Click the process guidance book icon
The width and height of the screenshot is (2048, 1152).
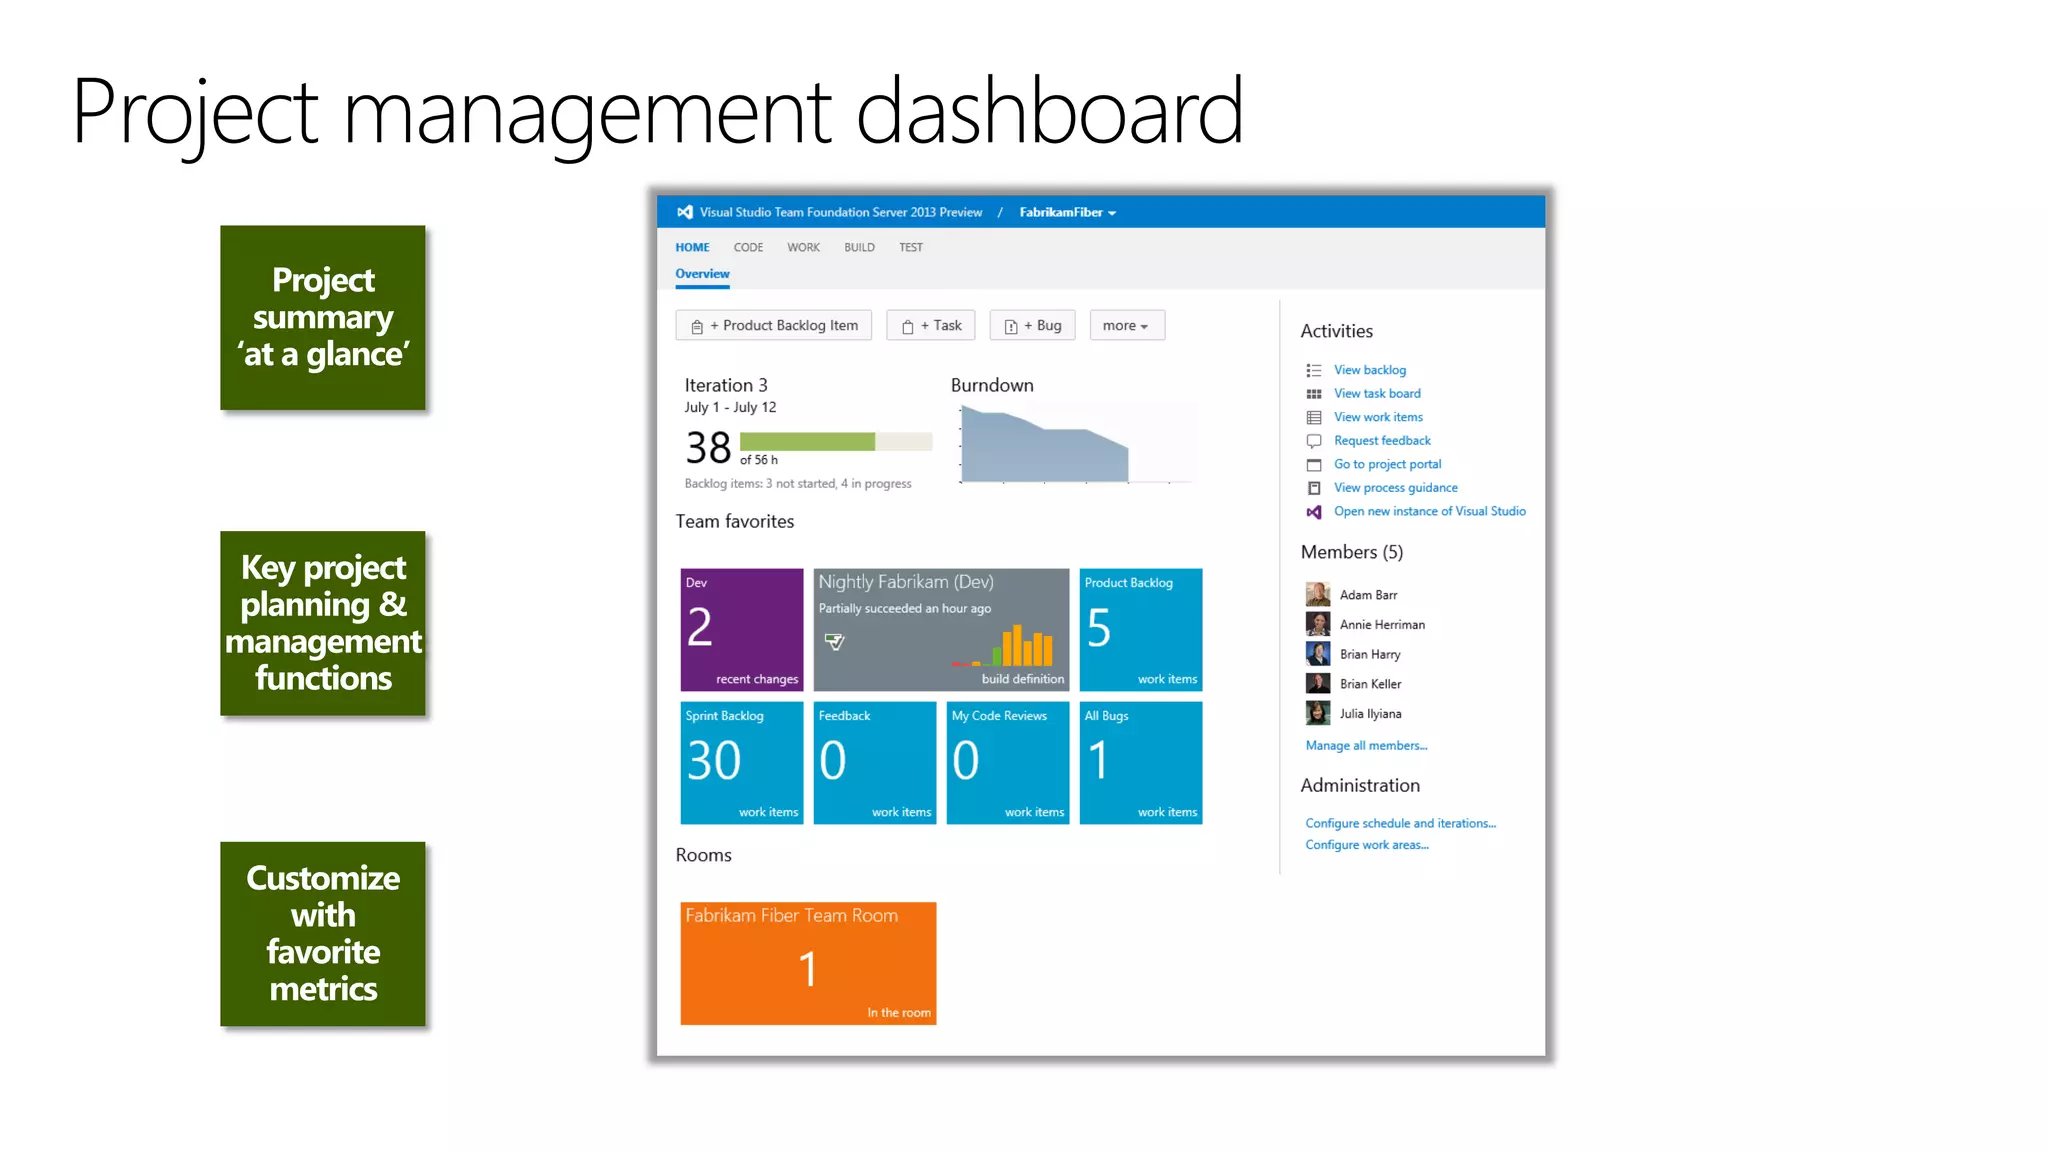point(1314,488)
